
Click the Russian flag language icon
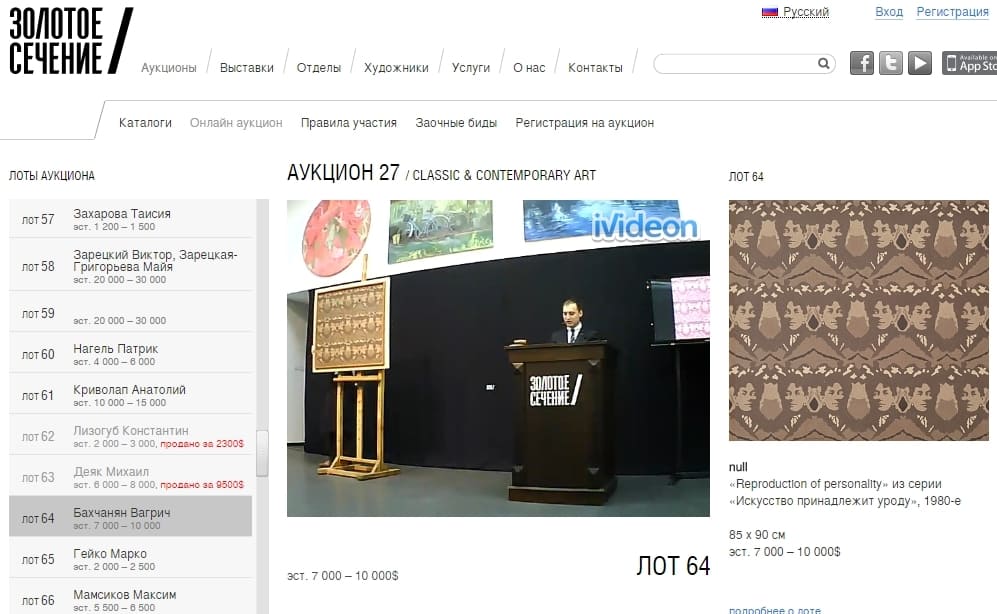pos(770,11)
